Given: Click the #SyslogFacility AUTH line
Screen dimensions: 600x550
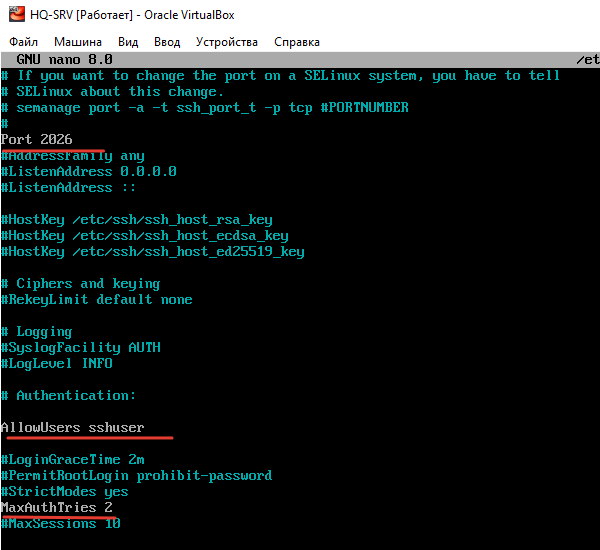Looking at the screenshot, I should [80, 347].
